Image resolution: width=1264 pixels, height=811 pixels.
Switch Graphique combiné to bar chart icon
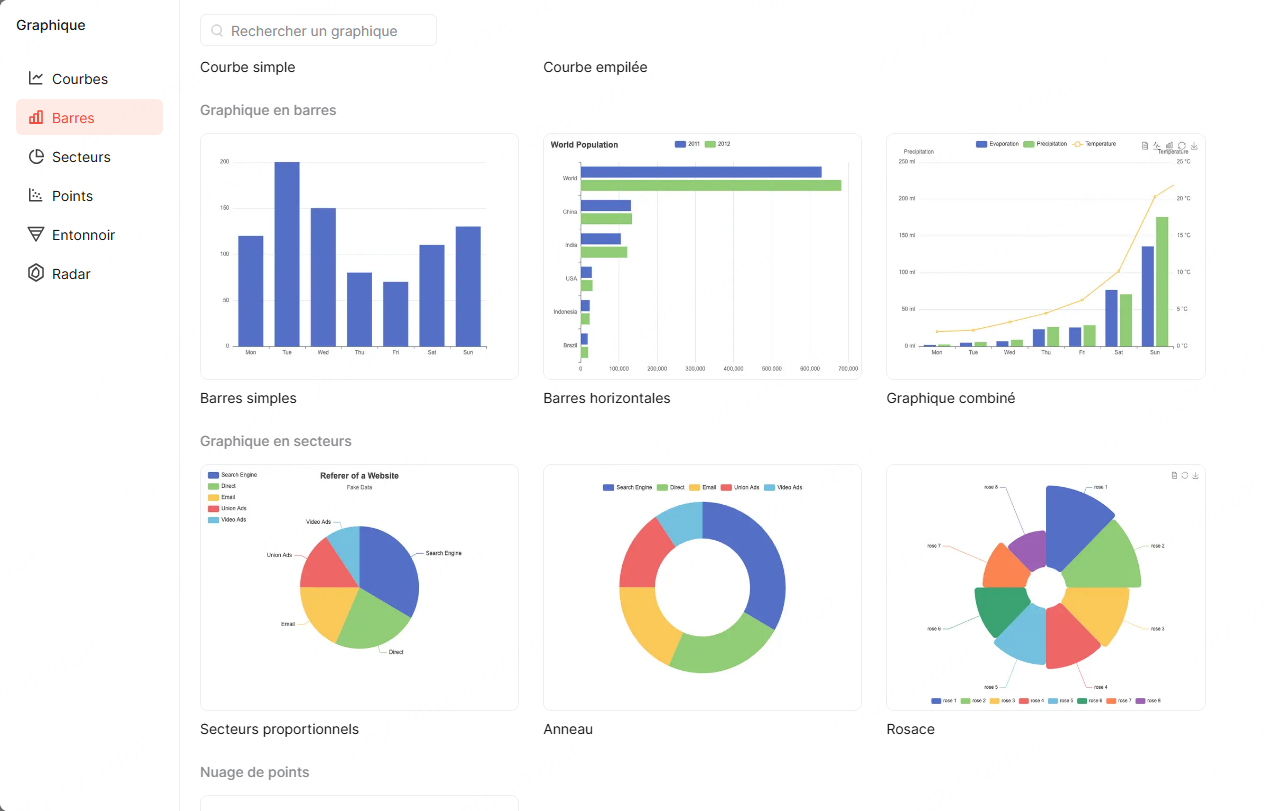click(x=1169, y=146)
